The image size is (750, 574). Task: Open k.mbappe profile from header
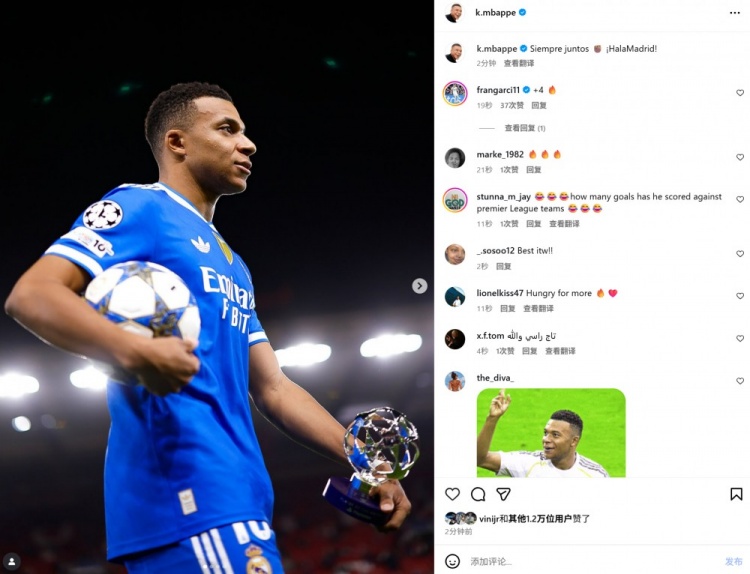pyautogui.click(x=496, y=13)
